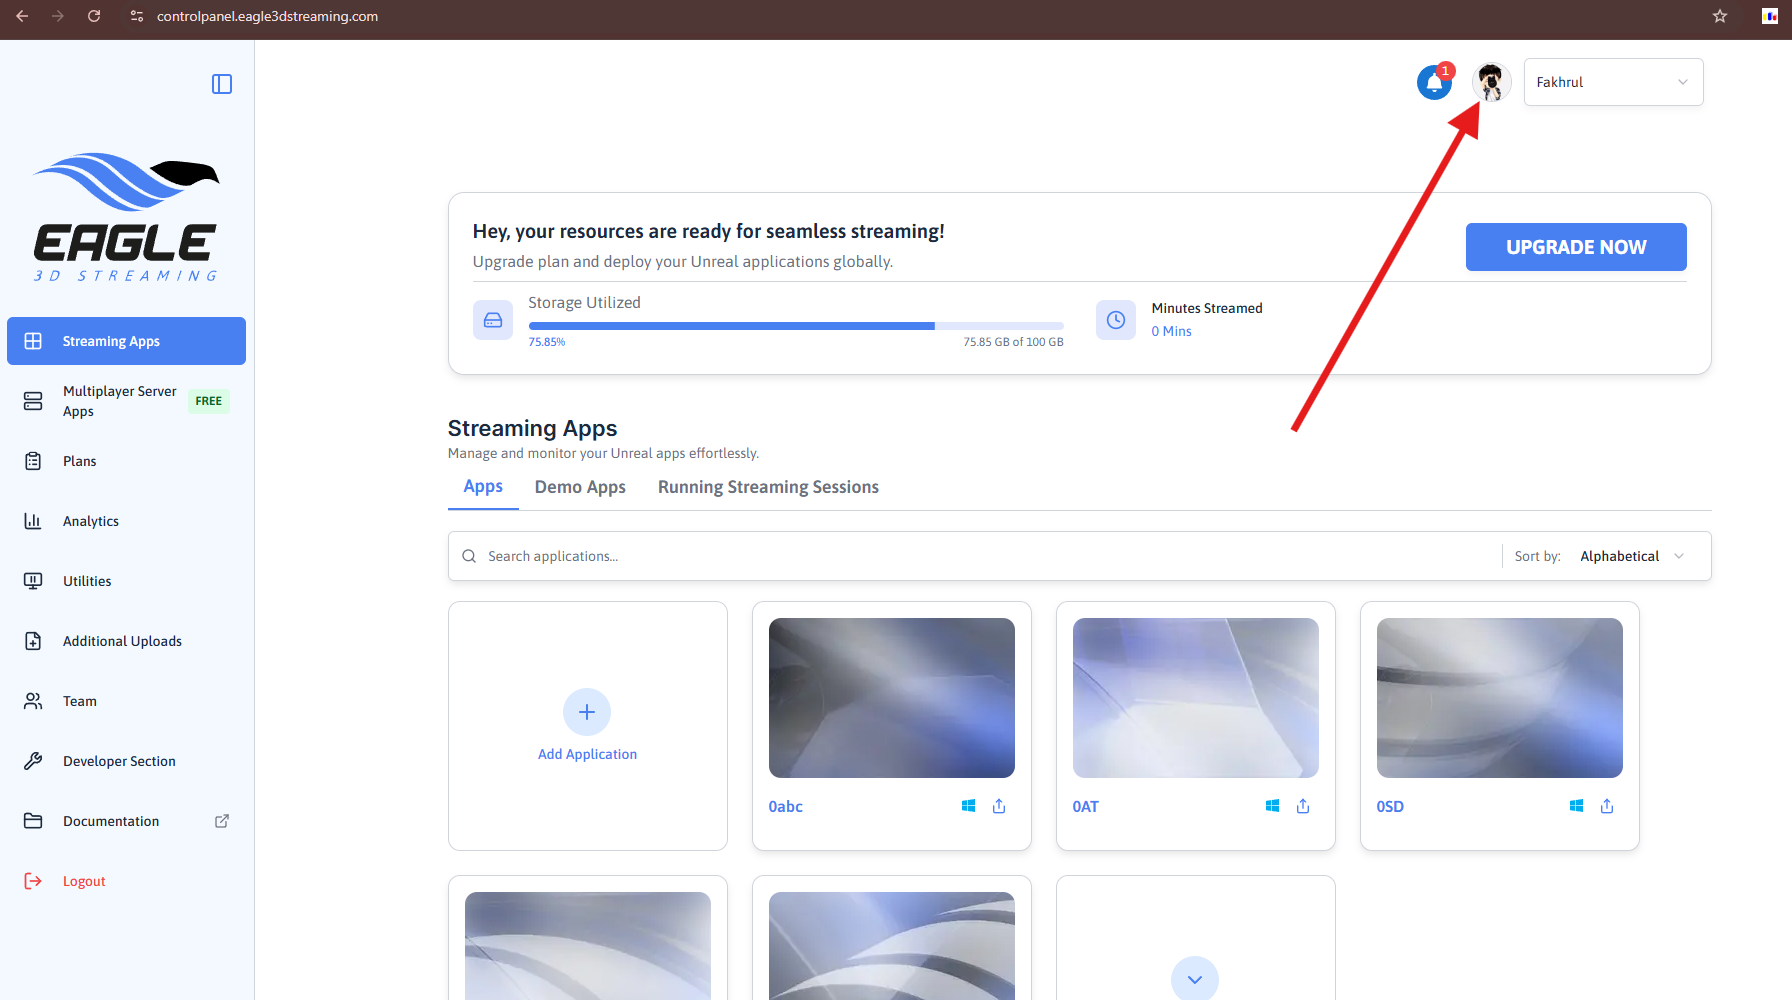The height and width of the screenshot is (1000, 1792).
Task: Click the Multiplayer Server Apps server icon
Action: [x=33, y=401]
